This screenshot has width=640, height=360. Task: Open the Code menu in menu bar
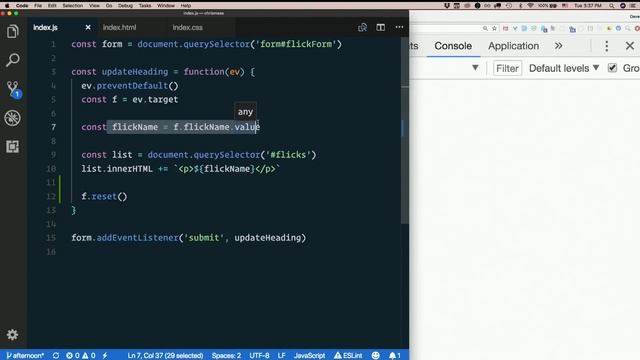[x=22, y=6]
